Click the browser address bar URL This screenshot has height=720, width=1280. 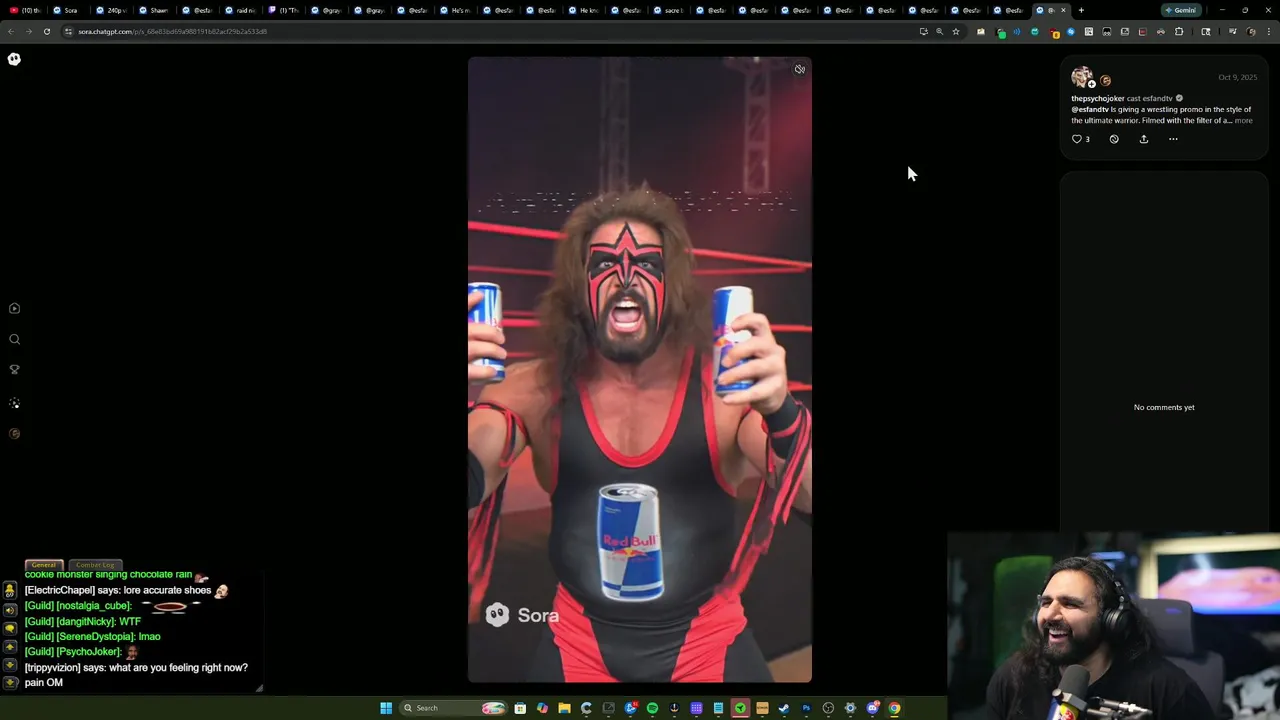[x=172, y=31]
